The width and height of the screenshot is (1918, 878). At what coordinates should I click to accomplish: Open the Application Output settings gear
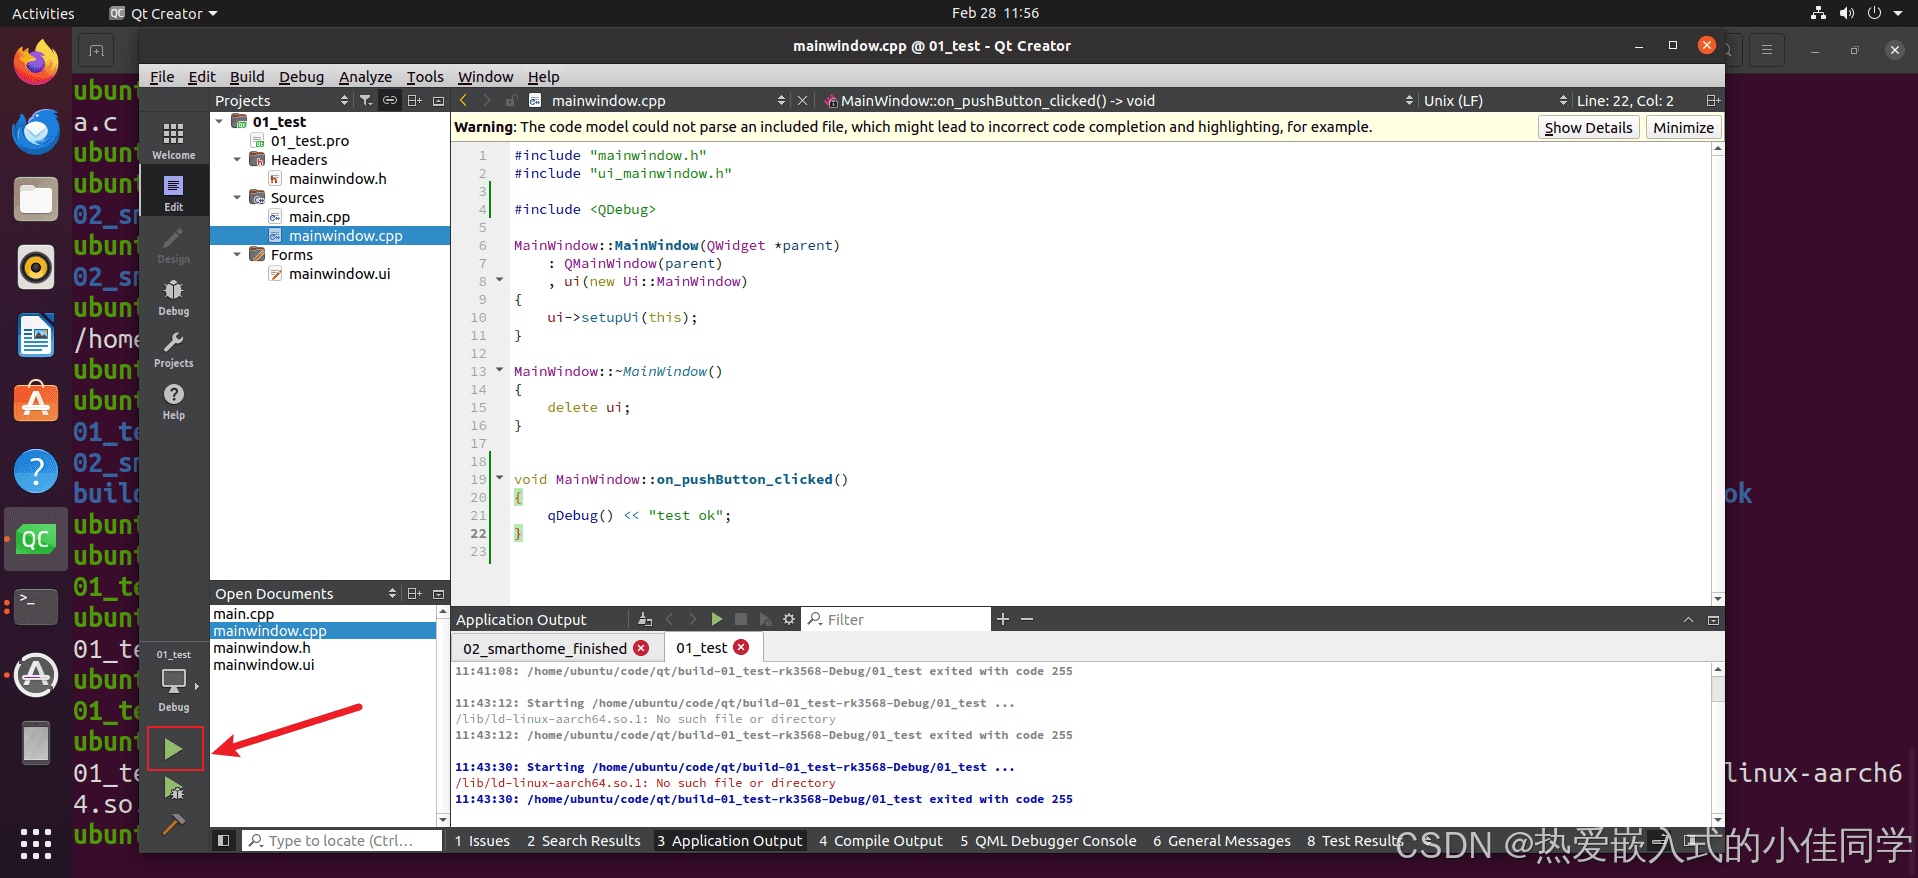click(x=789, y=619)
